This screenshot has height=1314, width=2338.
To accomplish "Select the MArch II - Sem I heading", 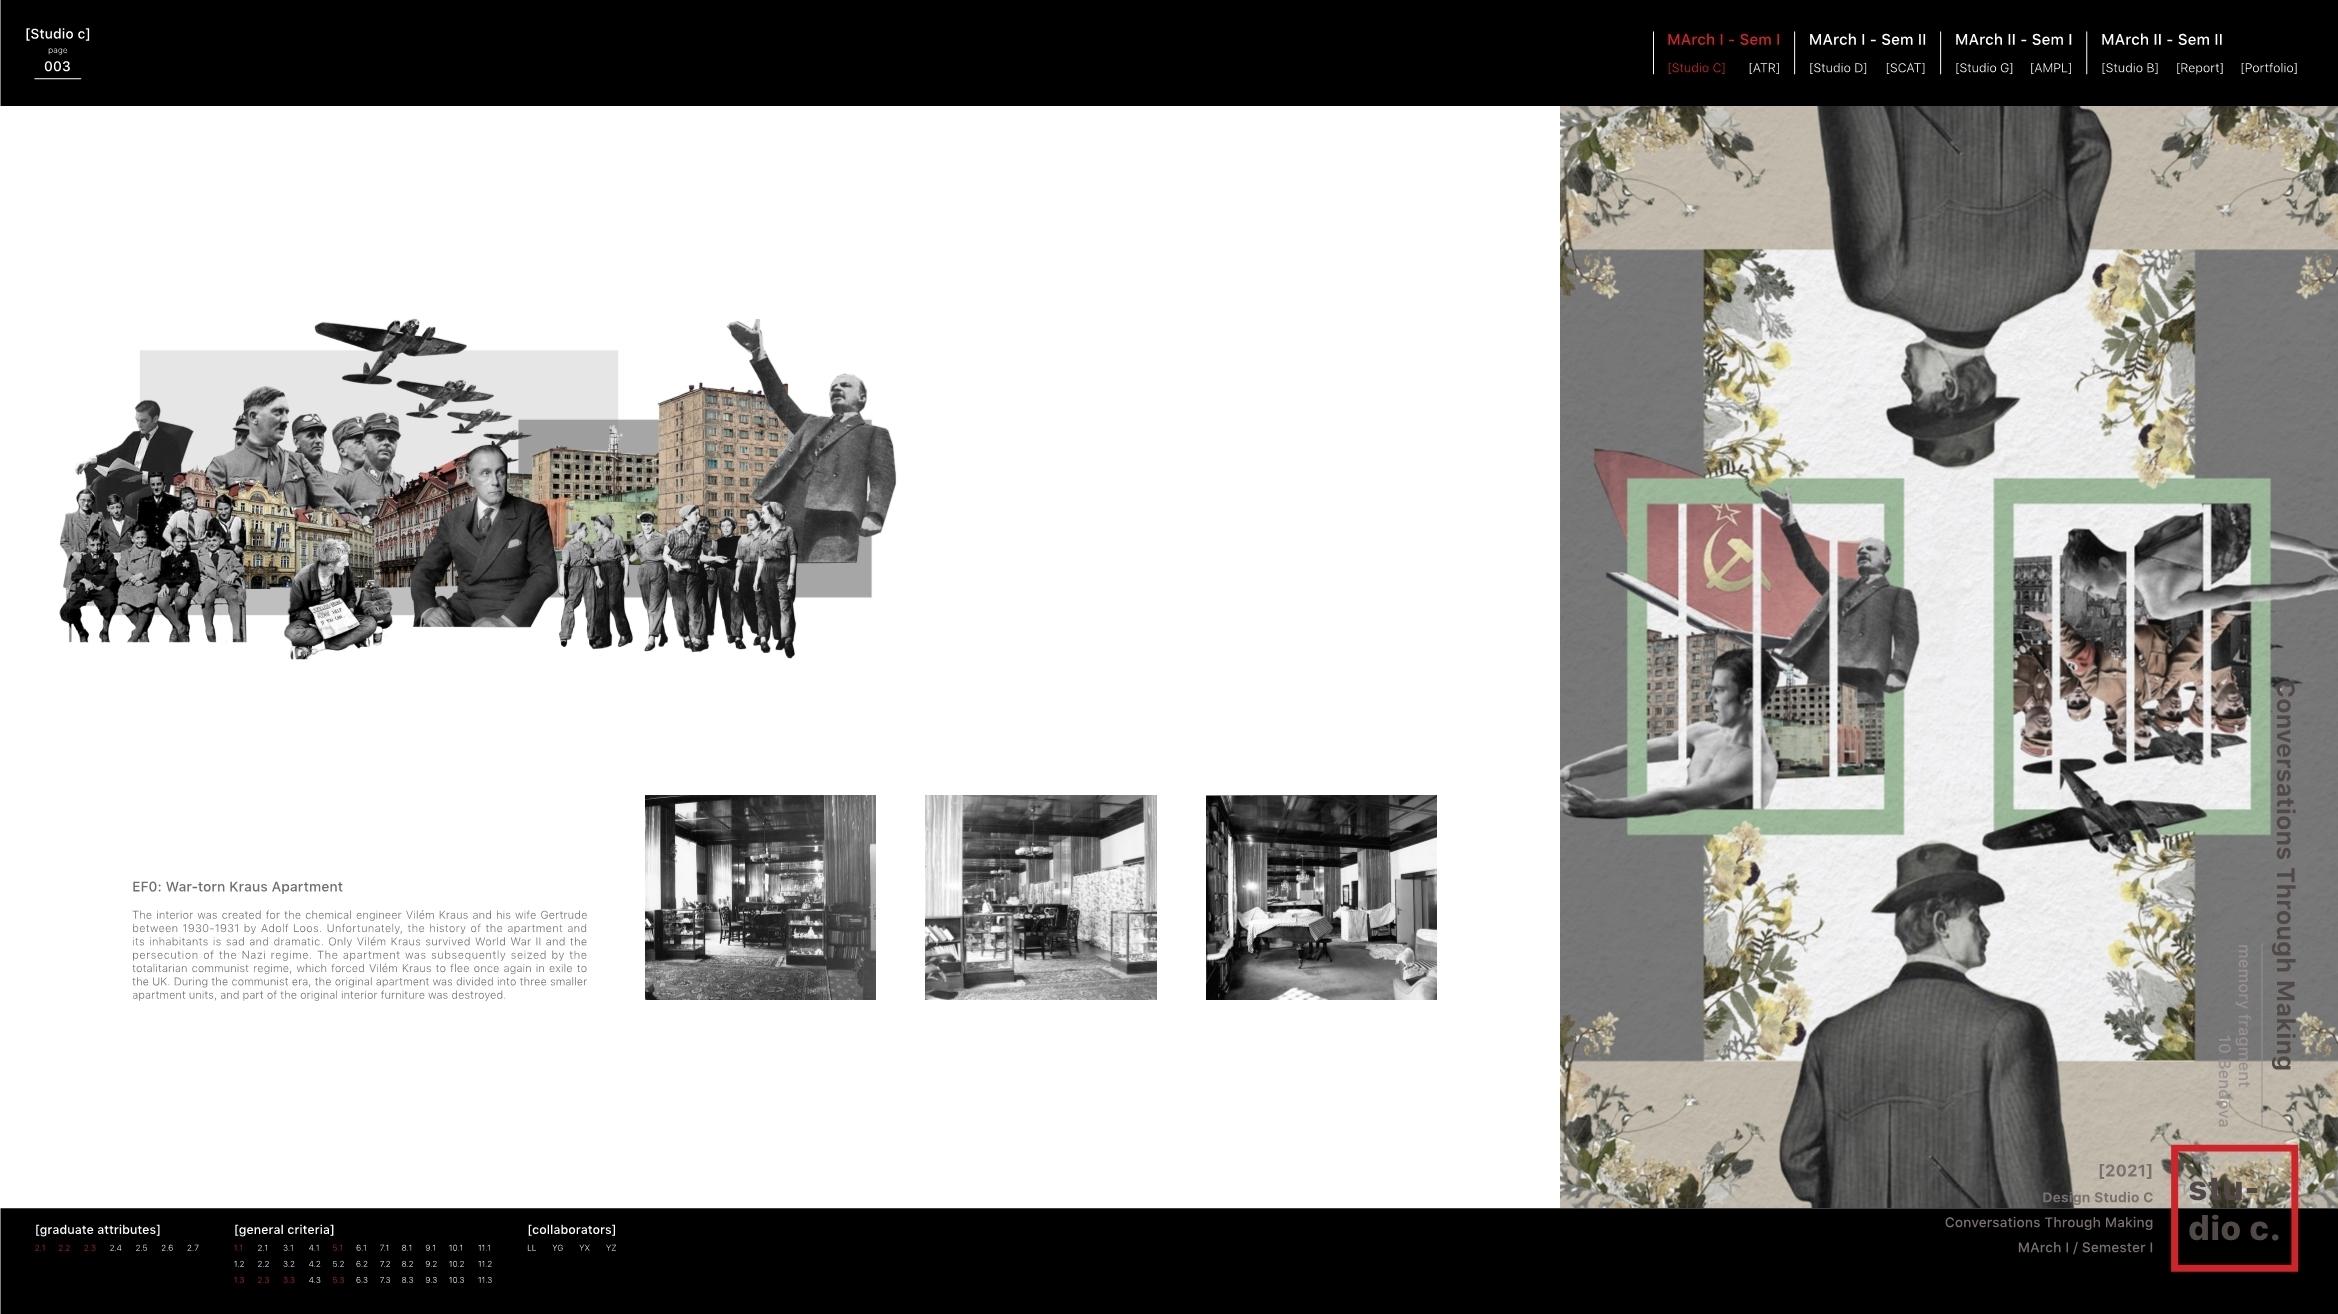I will tap(2013, 40).
